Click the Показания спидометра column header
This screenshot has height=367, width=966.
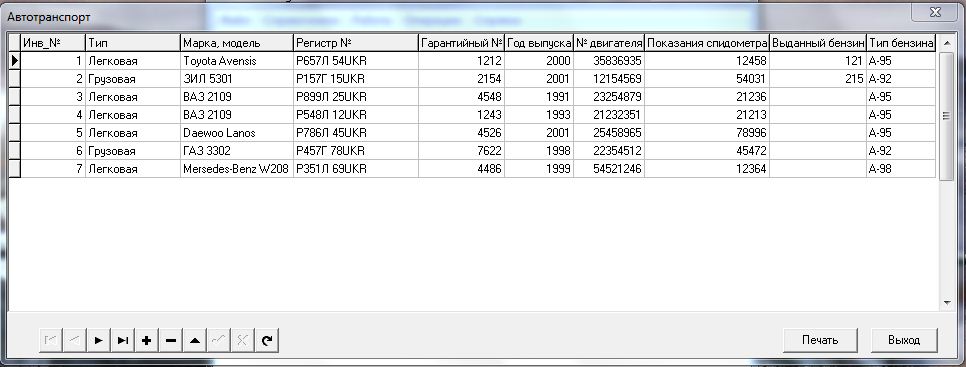click(707, 43)
